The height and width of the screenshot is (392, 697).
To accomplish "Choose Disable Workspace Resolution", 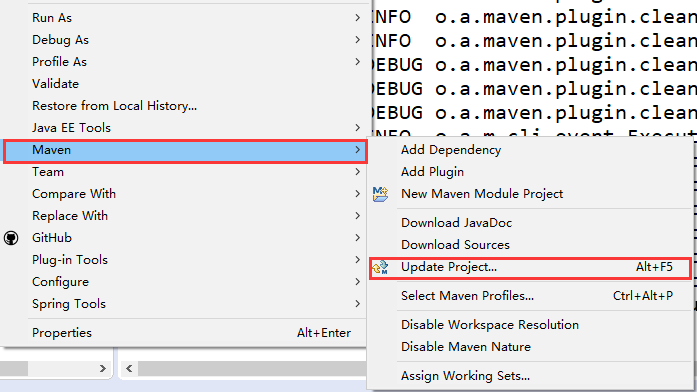I will 531,325.
